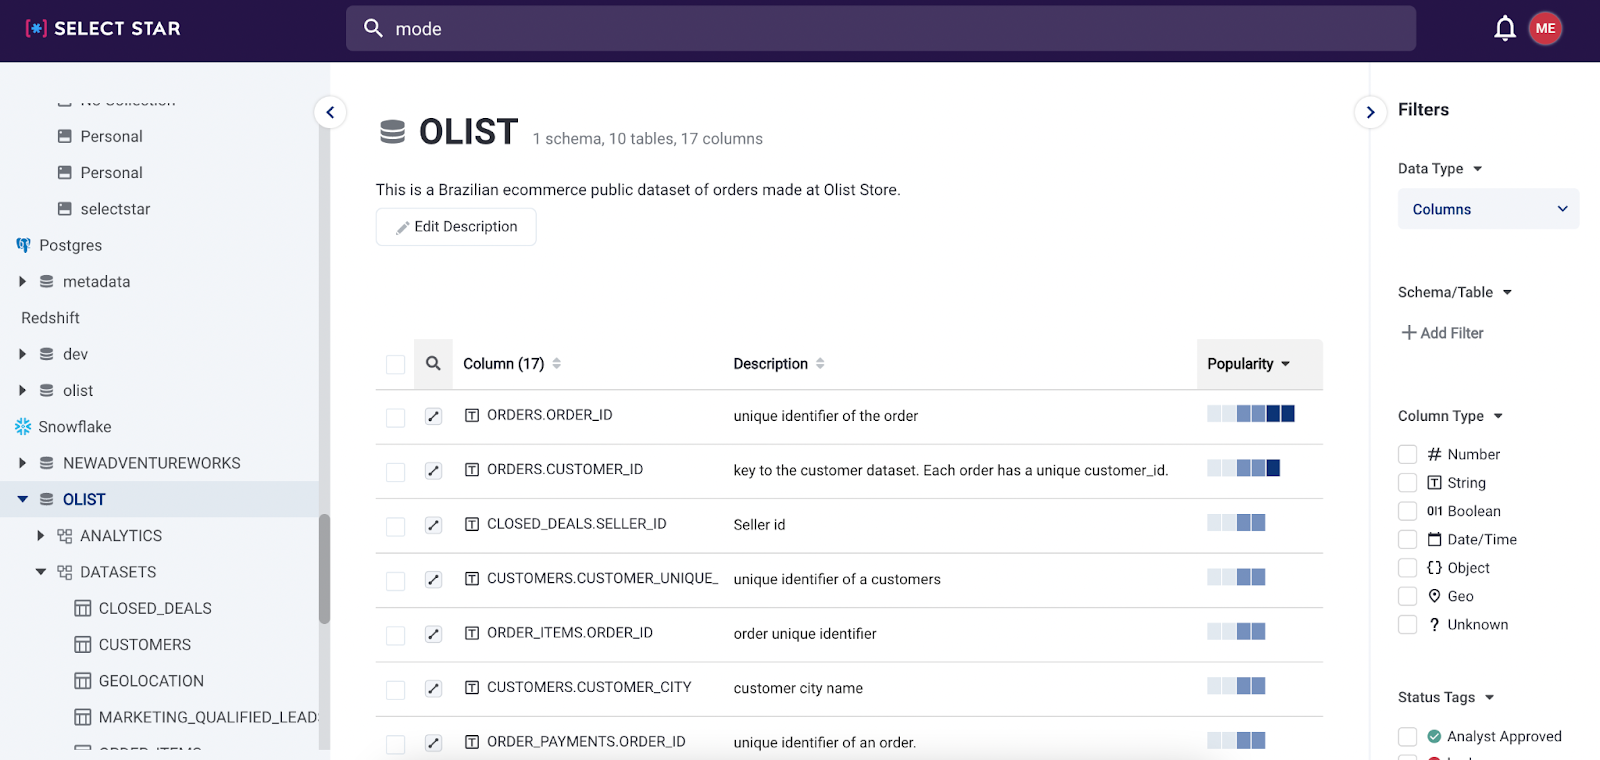Click the Snowflake icon in sidebar
The width and height of the screenshot is (1600, 760).
point(23,427)
